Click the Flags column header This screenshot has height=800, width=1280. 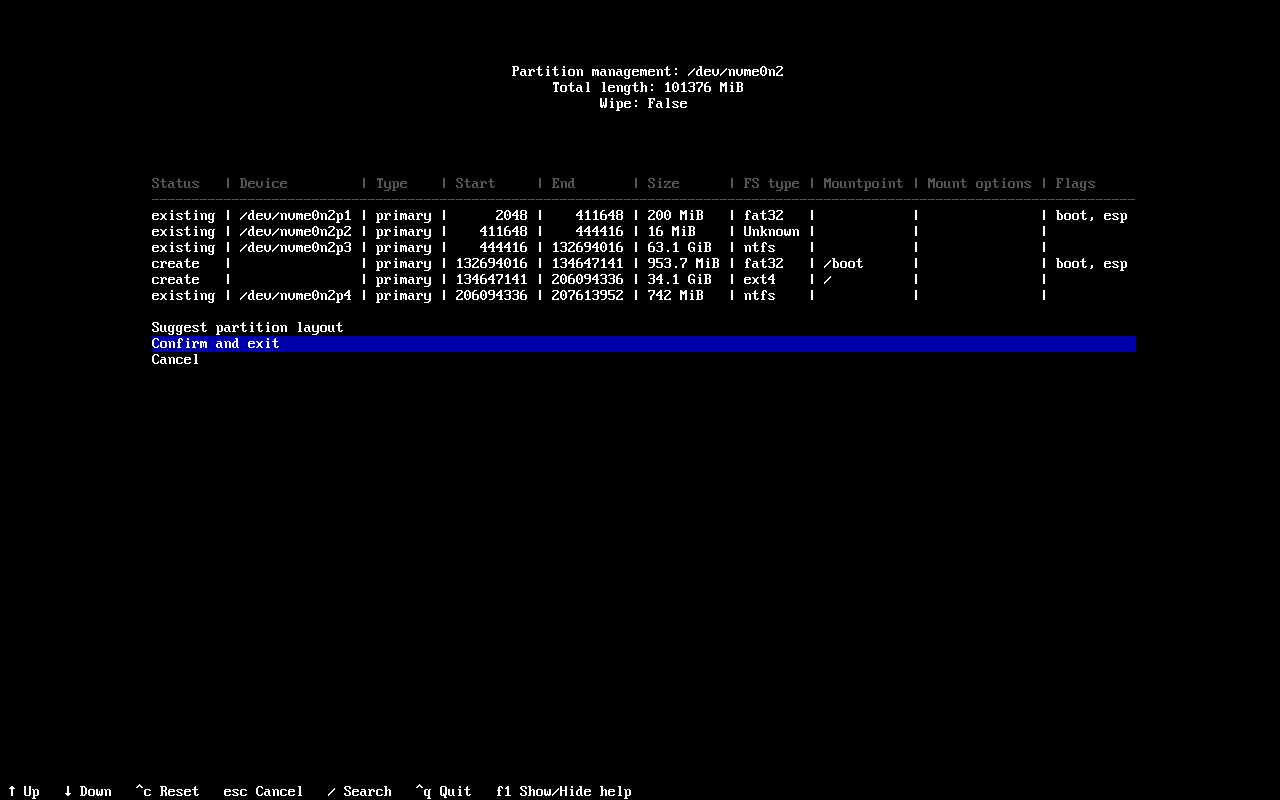tap(1076, 184)
